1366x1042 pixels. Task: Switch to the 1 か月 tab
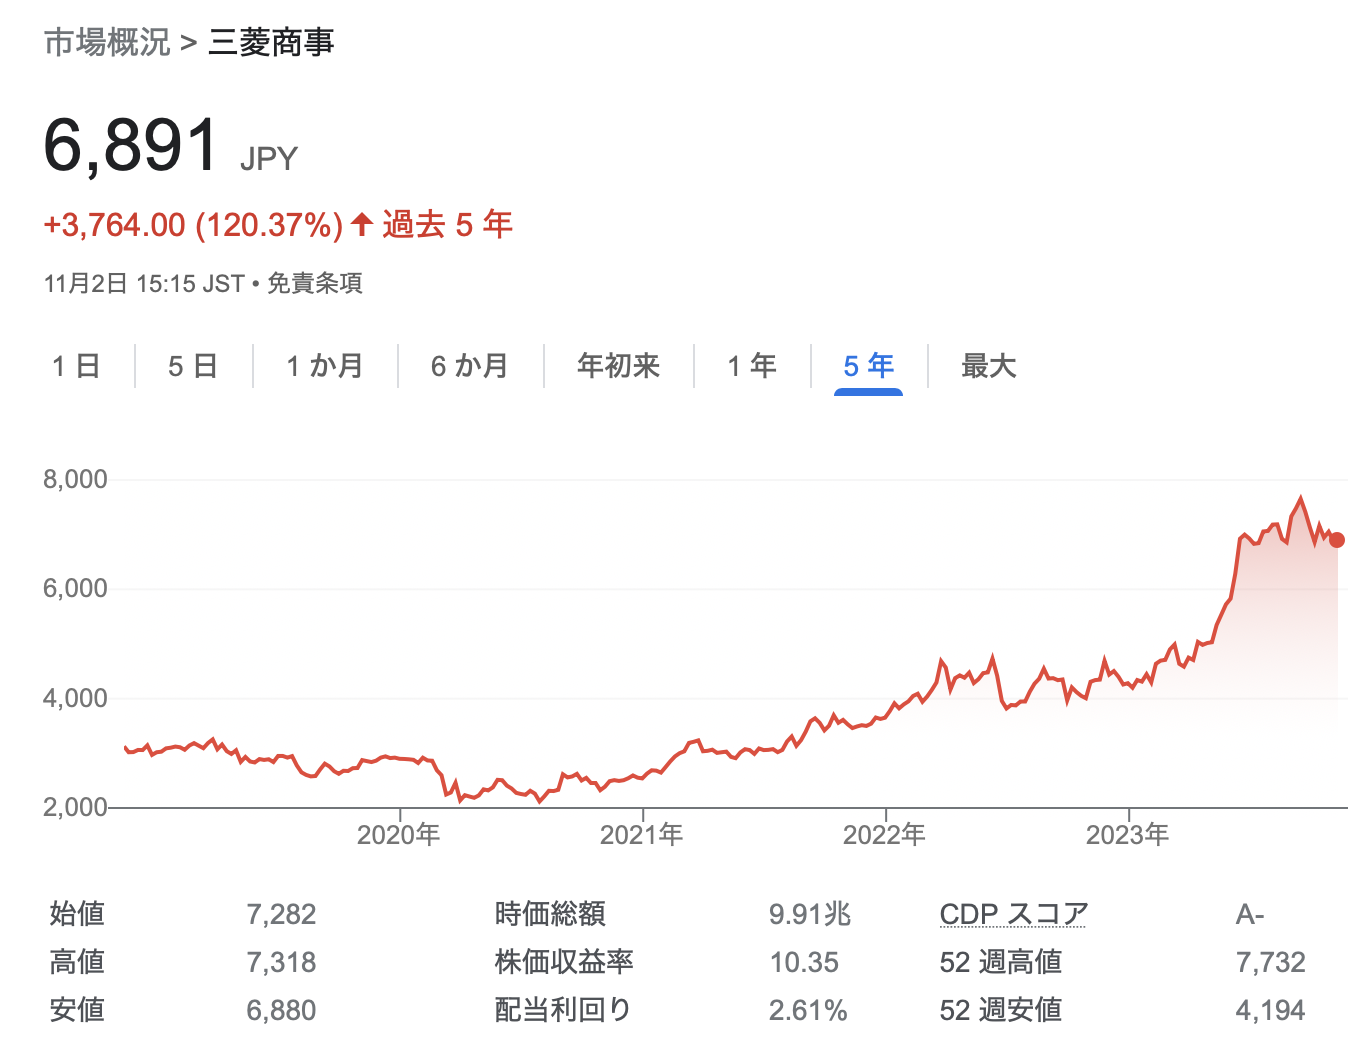click(325, 366)
